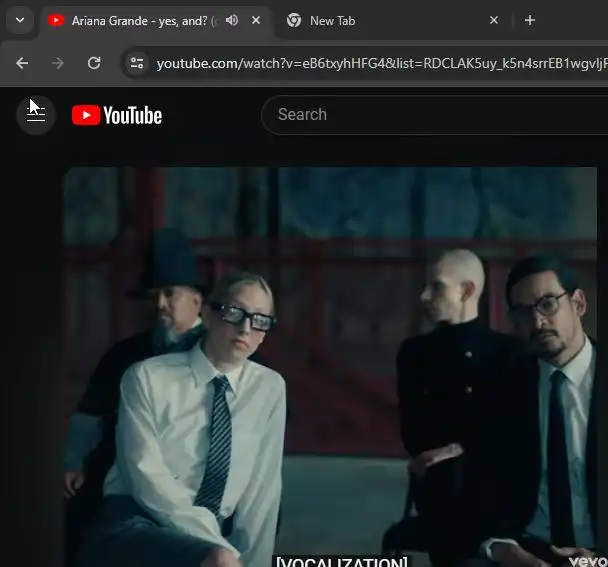Switch to the Ariana Grande YouTube tab

click(155, 21)
